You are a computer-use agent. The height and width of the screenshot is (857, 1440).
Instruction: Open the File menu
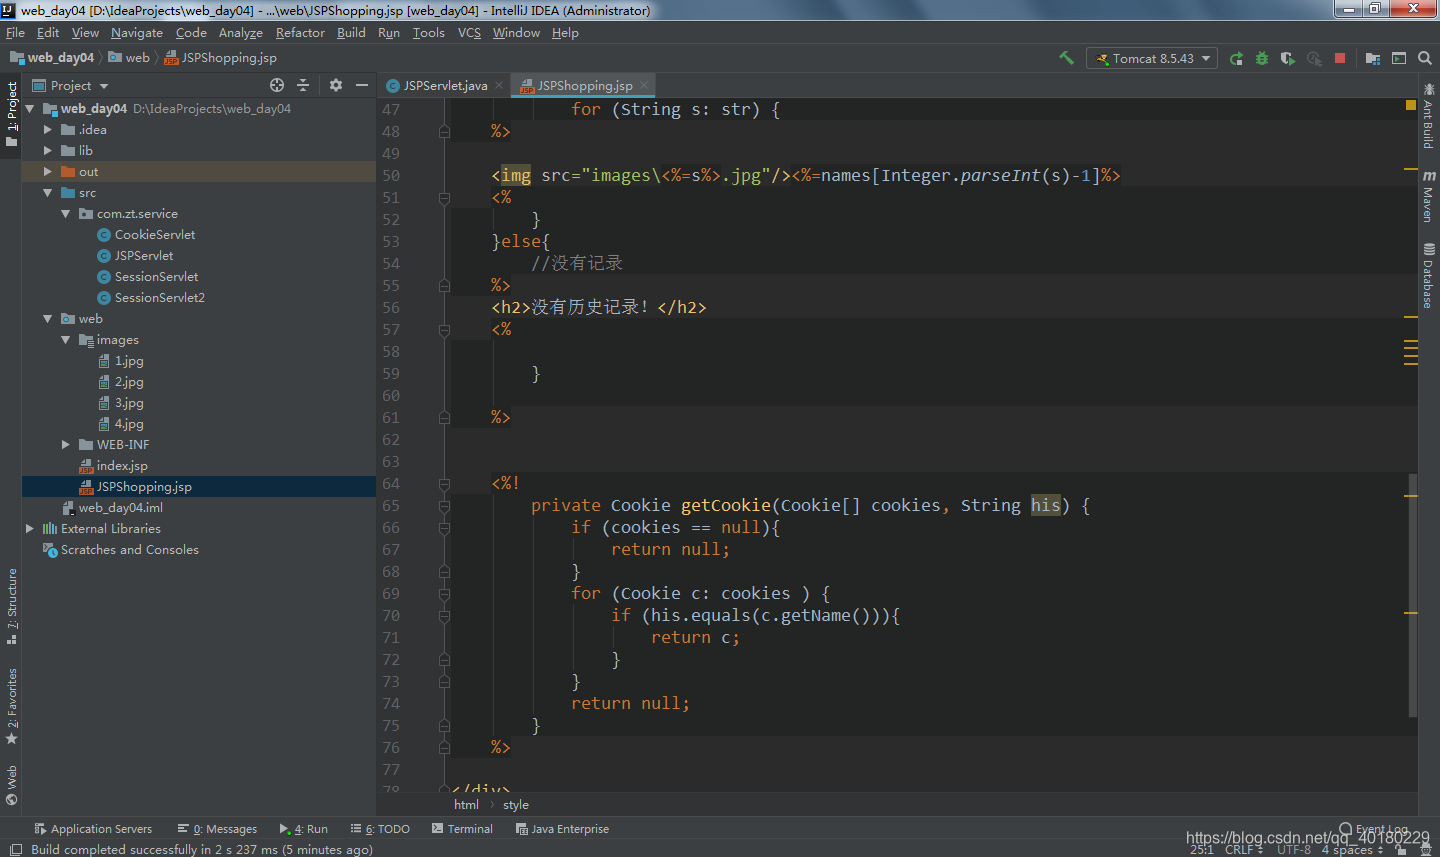pos(15,32)
